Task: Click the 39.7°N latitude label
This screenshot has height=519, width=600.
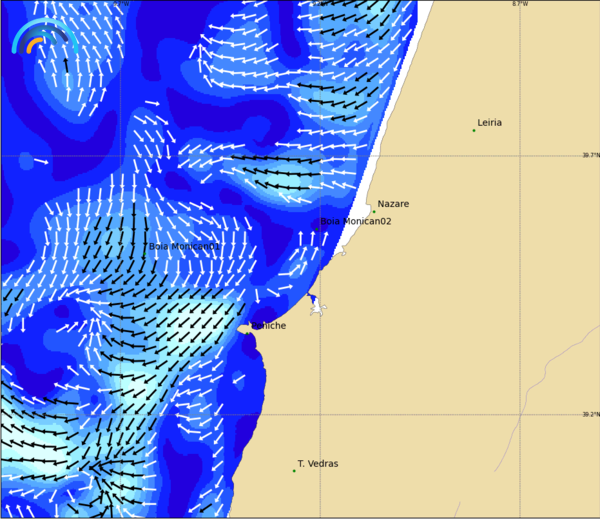Action: 591,155
